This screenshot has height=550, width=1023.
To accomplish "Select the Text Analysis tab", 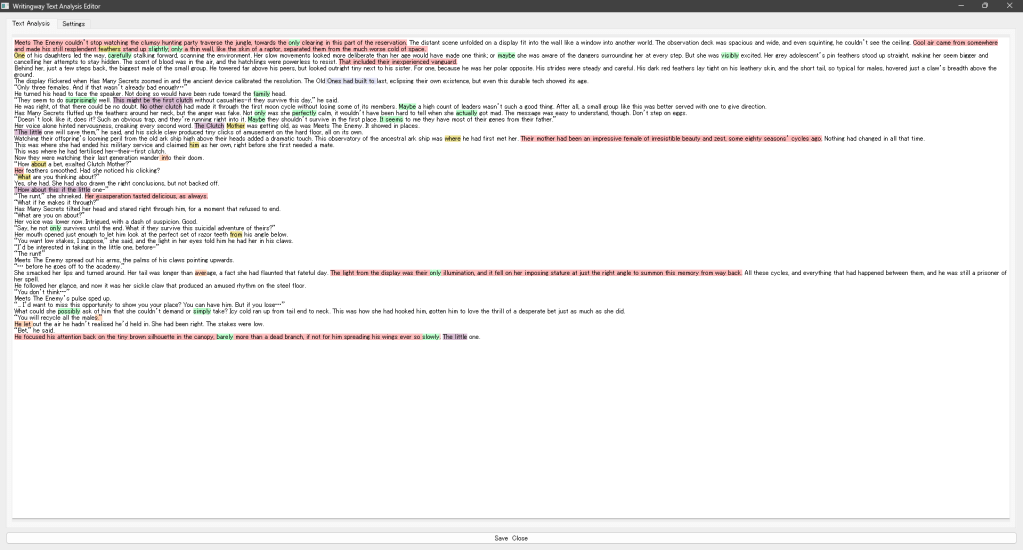I will click(30, 23).
